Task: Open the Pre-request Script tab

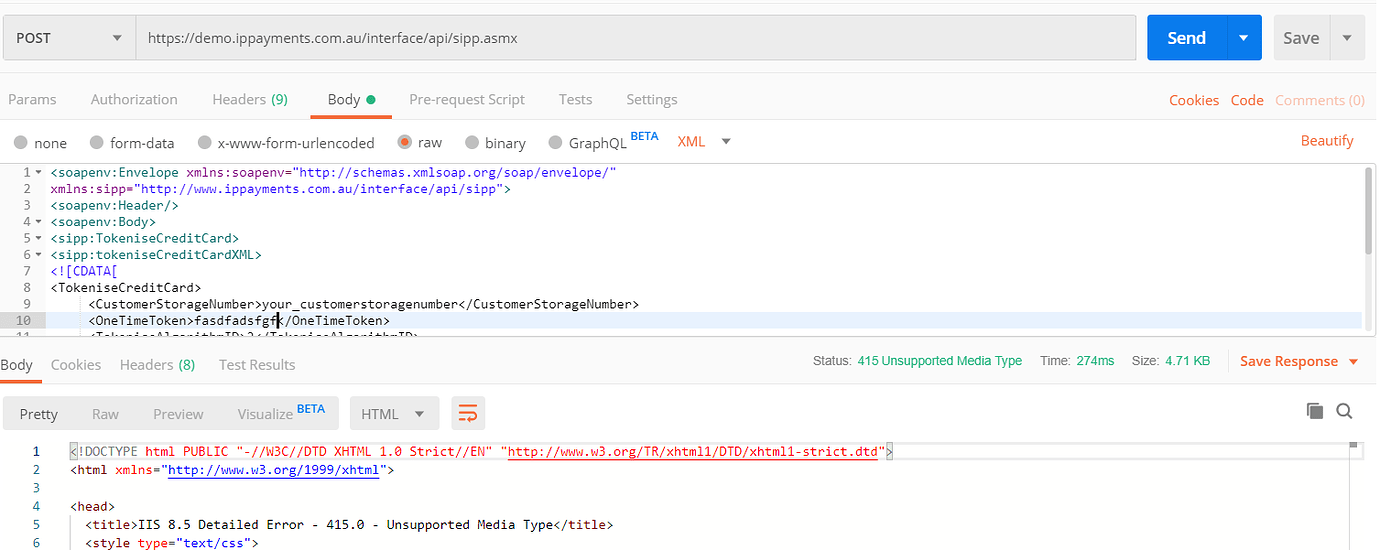Action: (x=467, y=100)
